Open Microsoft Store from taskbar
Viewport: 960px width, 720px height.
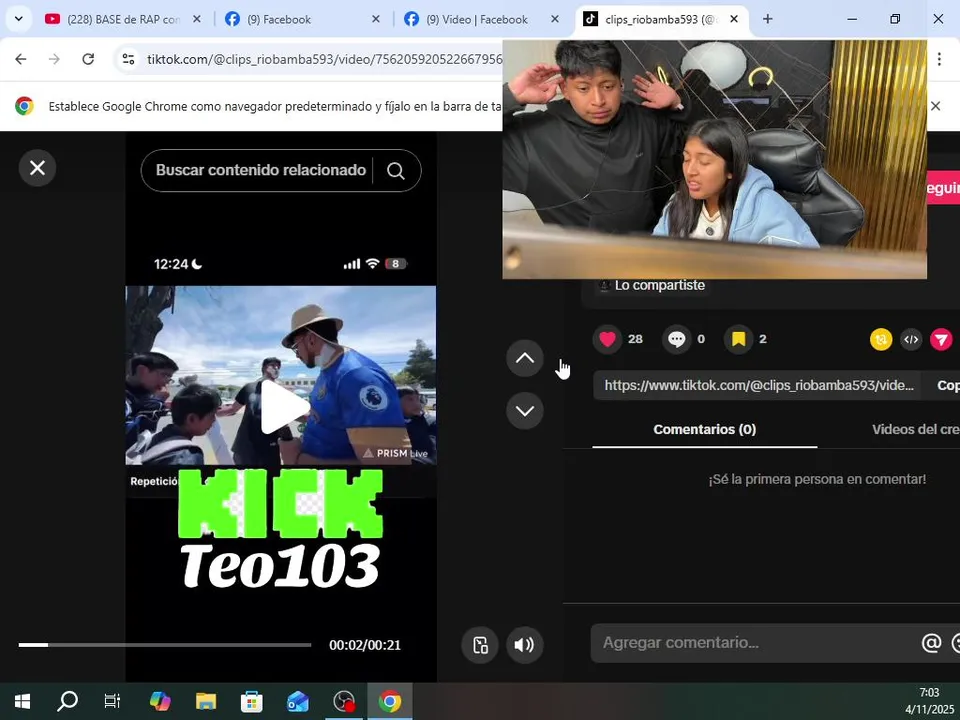(x=252, y=701)
